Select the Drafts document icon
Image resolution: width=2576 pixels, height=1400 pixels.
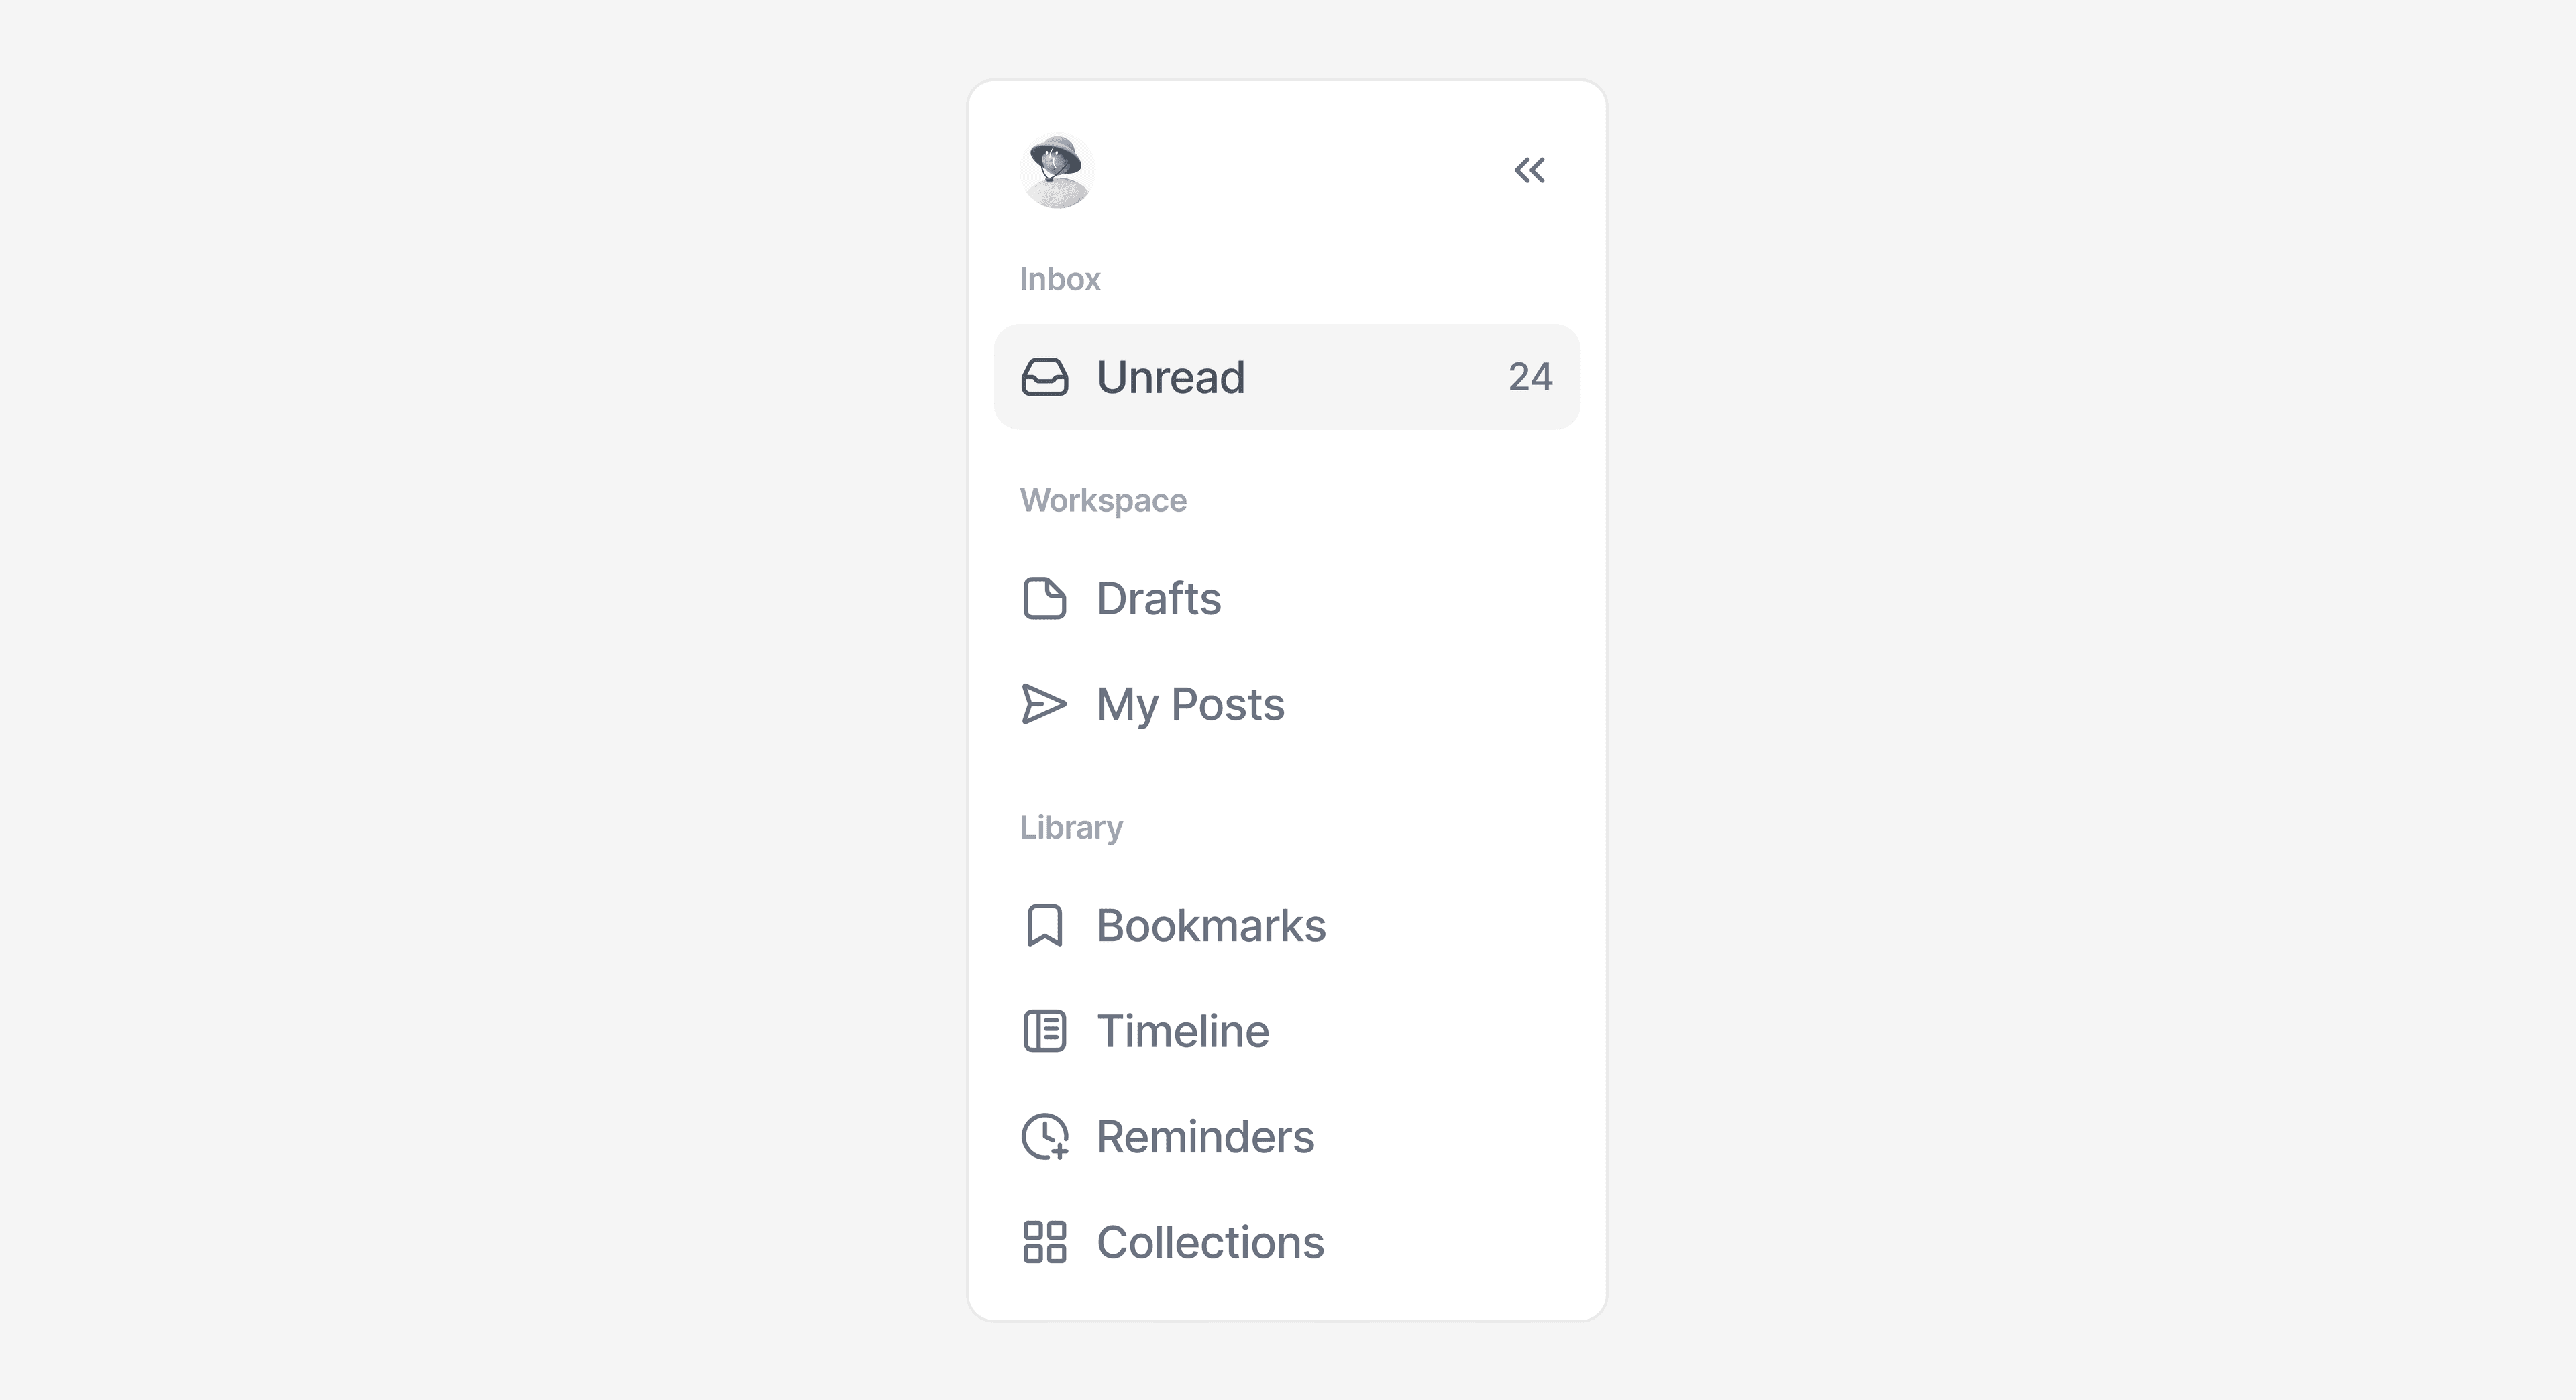tap(1044, 598)
